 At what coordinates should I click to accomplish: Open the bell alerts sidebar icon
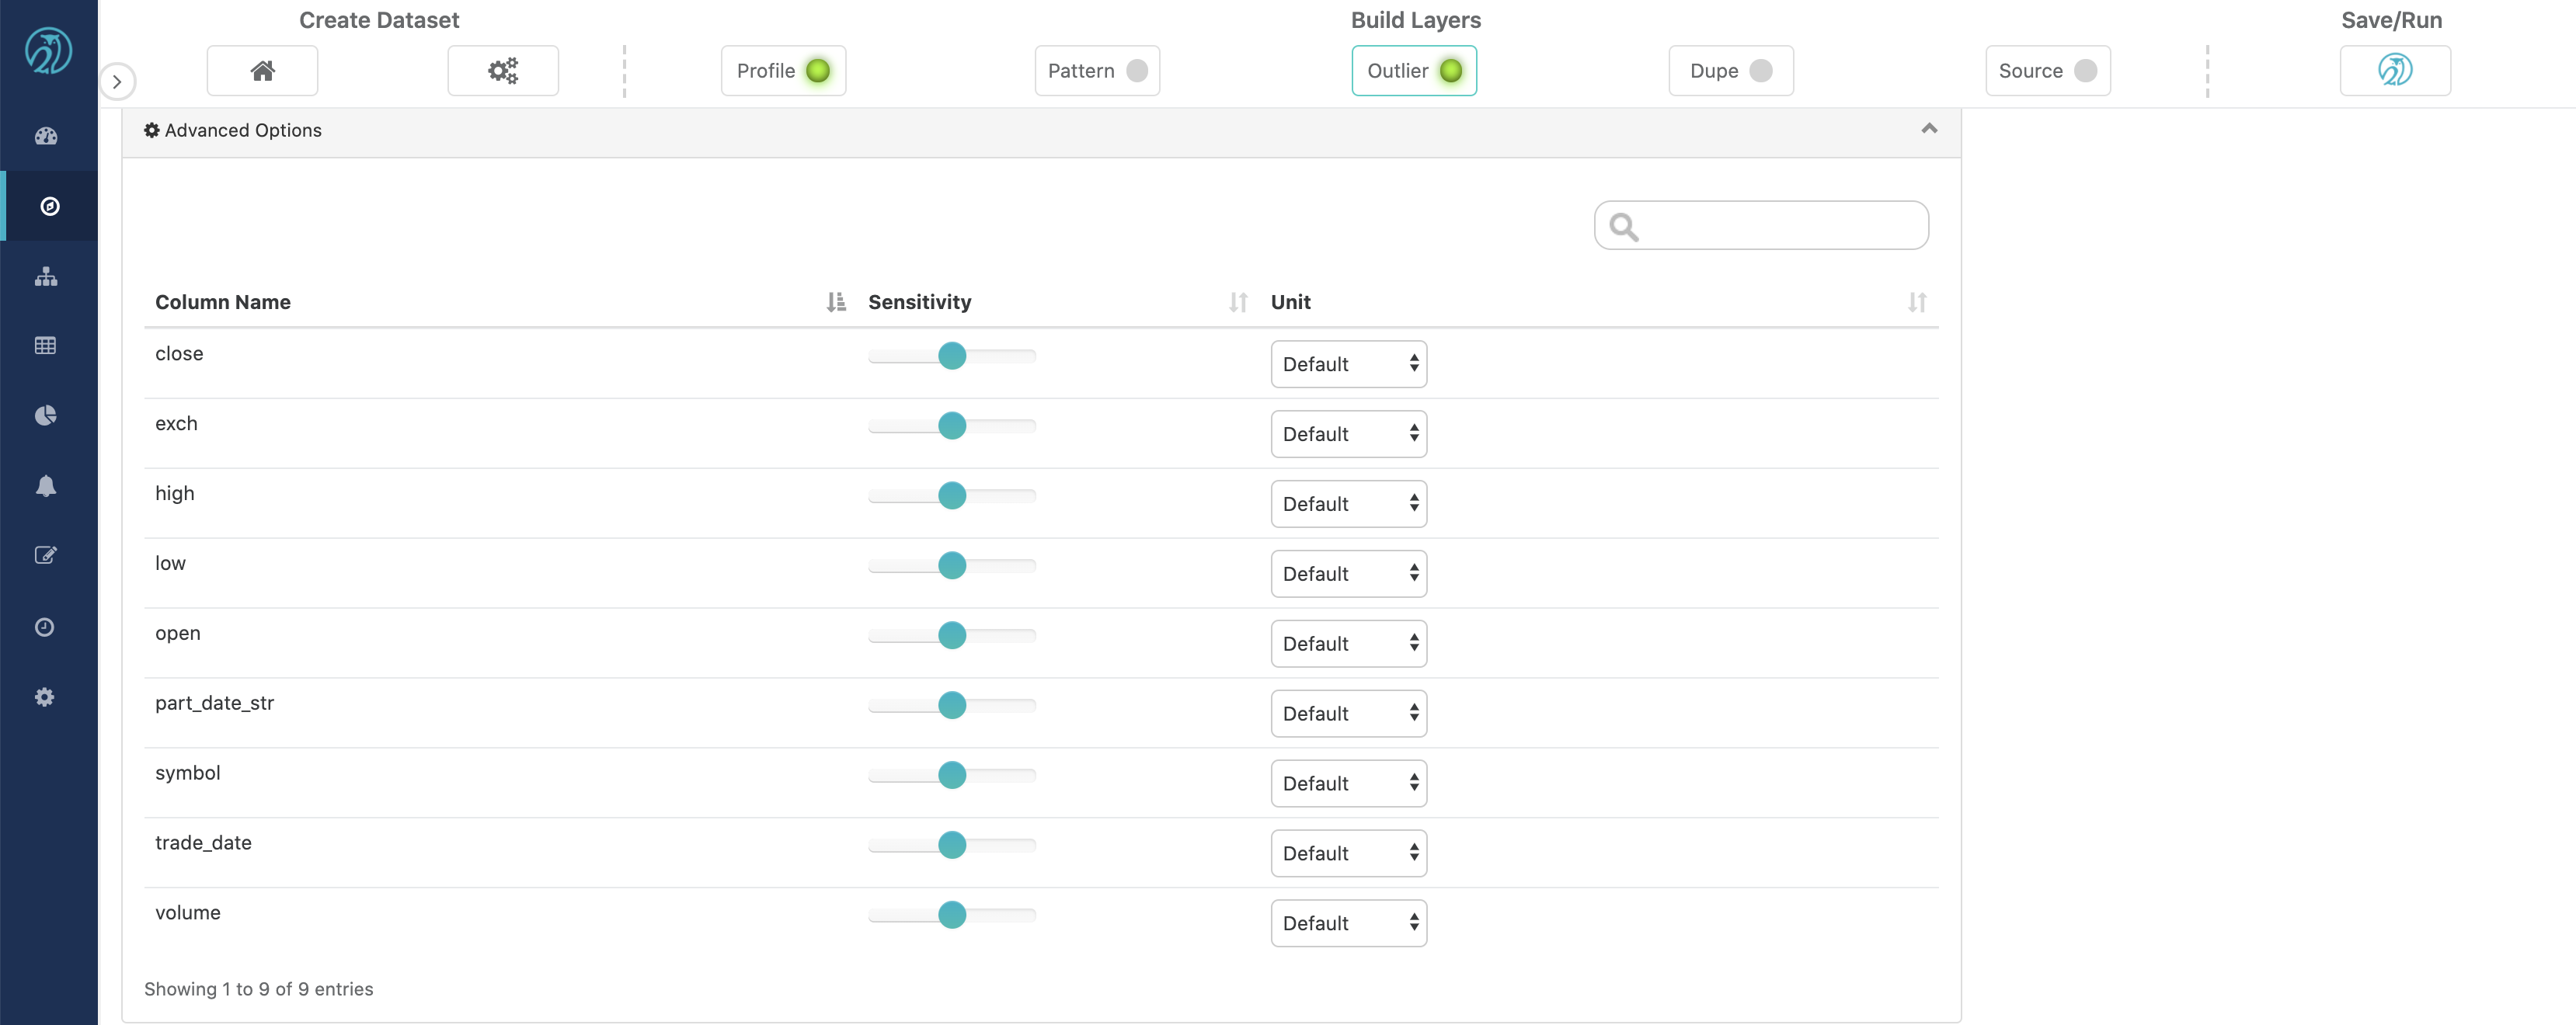[x=46, y=486]
